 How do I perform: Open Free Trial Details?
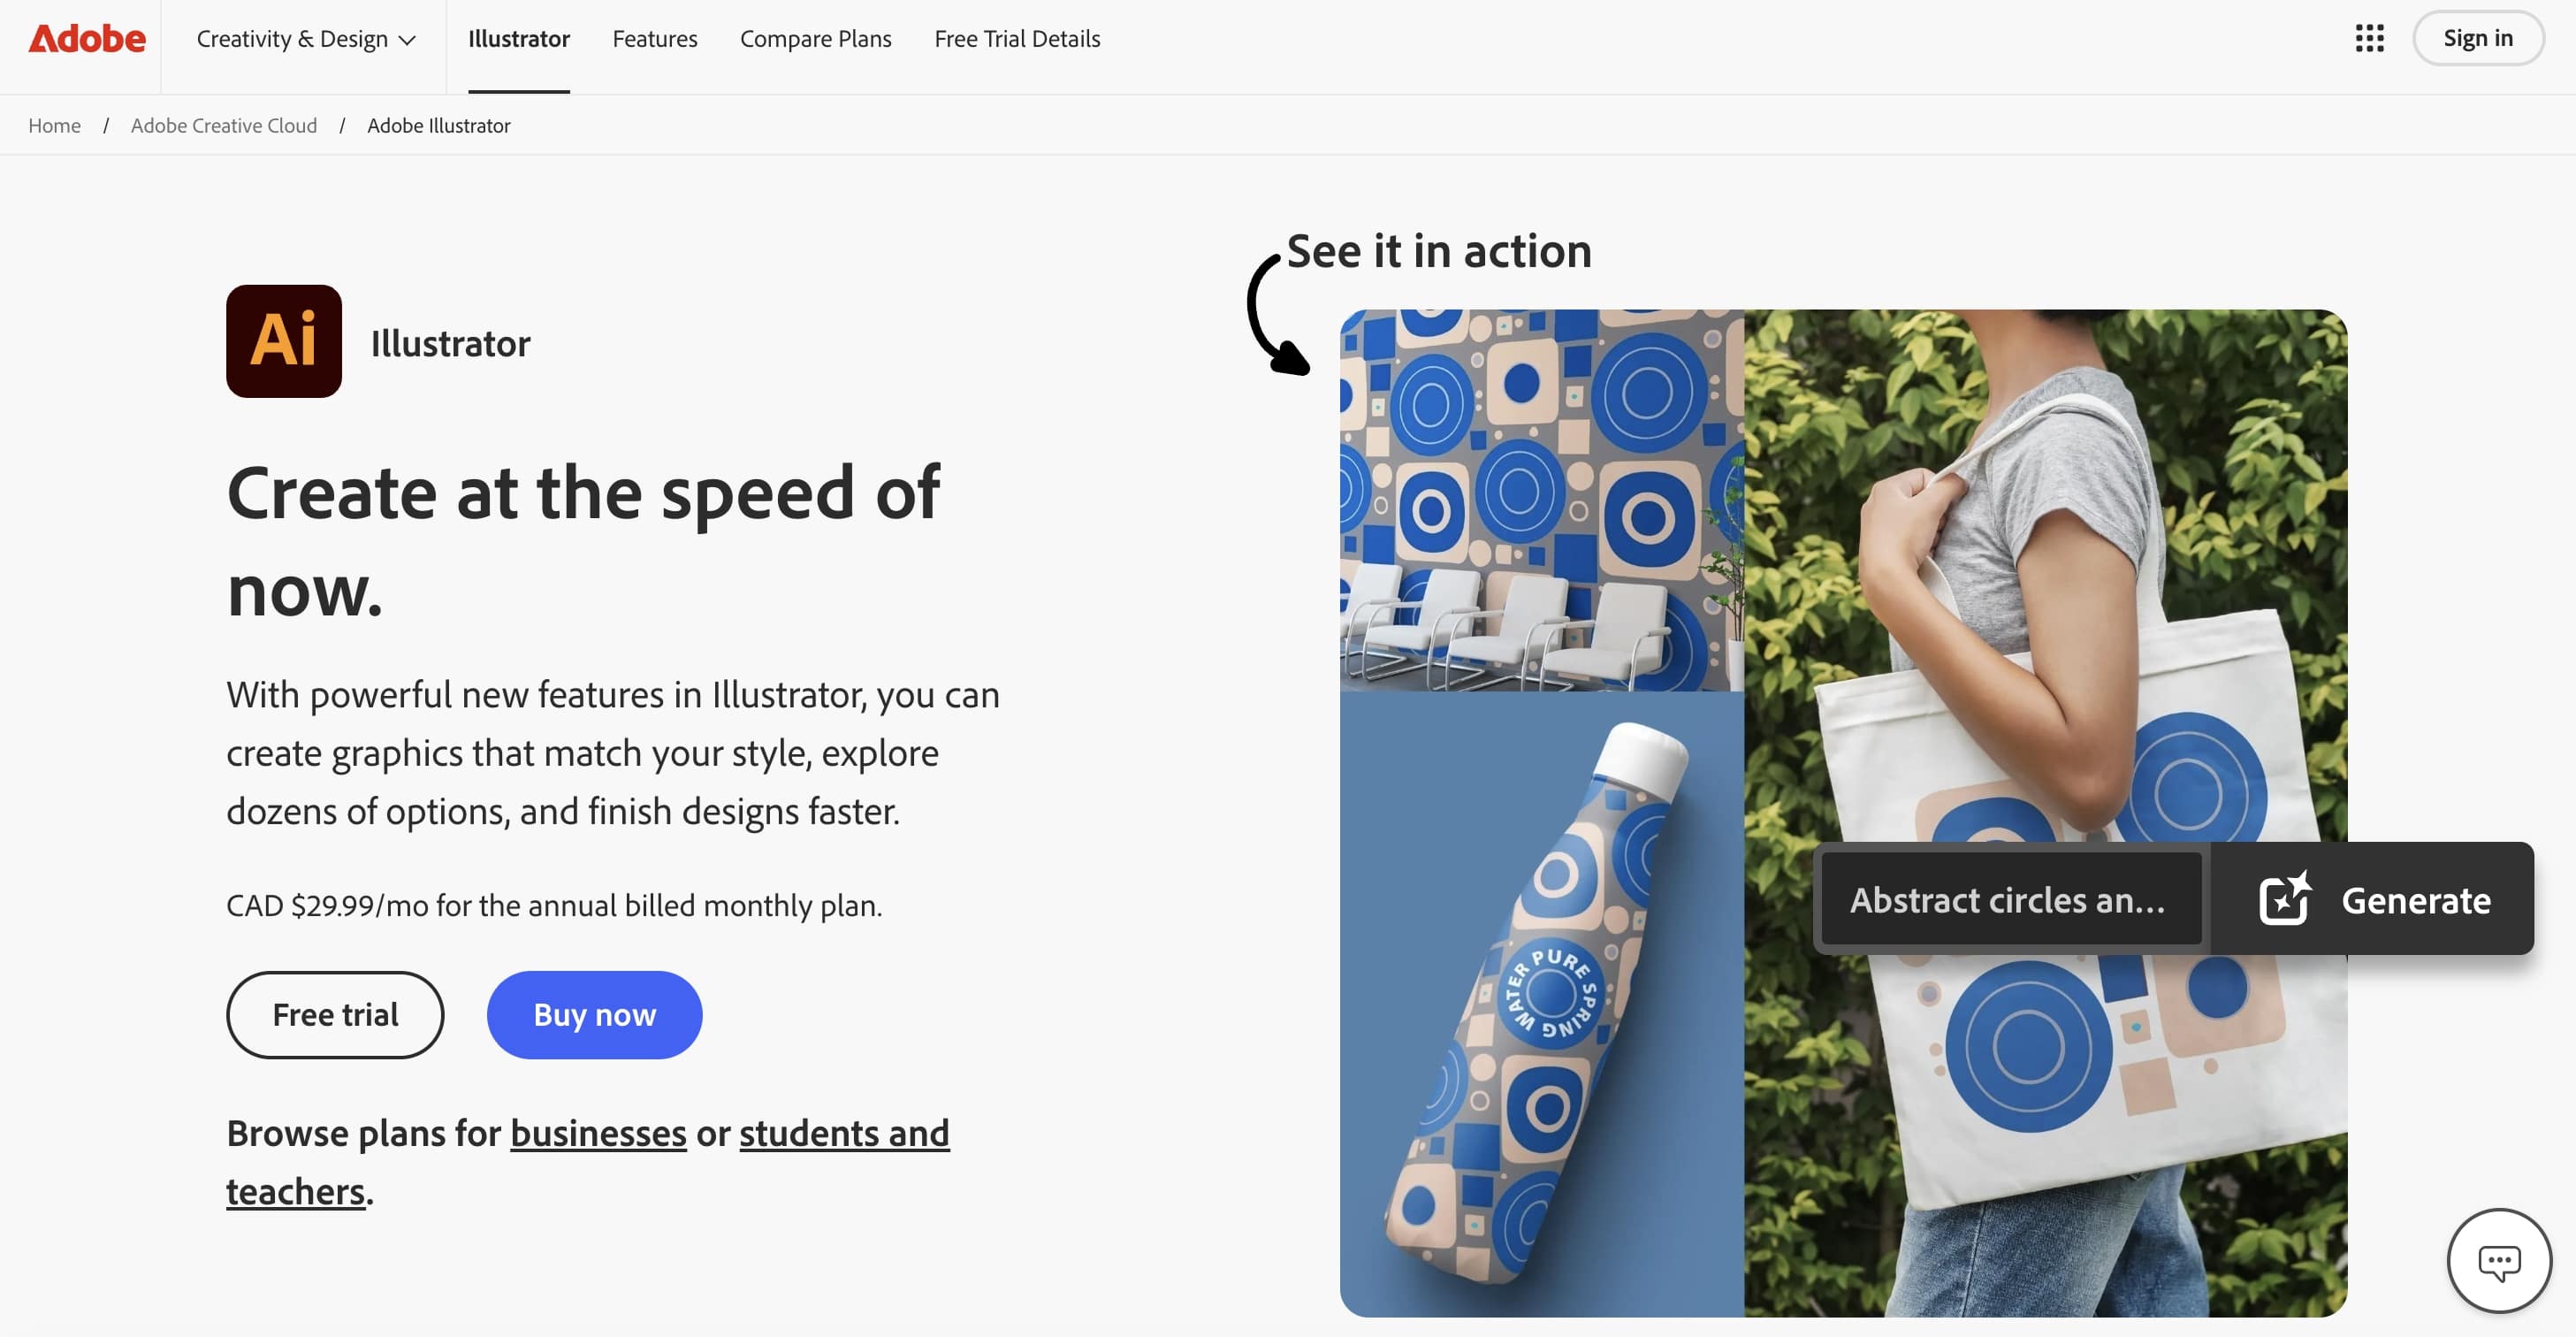coord(1017,39)
